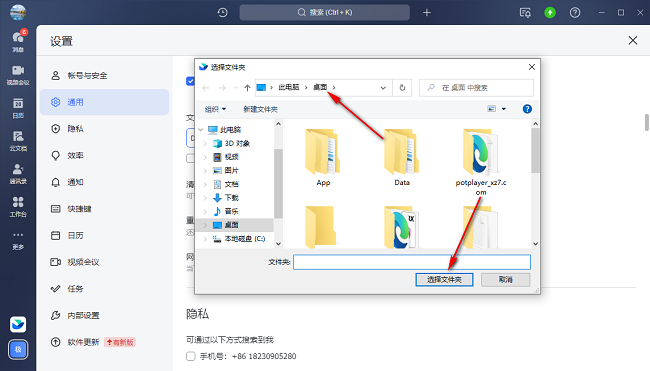This screenshot has height=371, width=650.
Task: Click the main search bar (Ctrl+K)
Action: click(x=325, y=12)
